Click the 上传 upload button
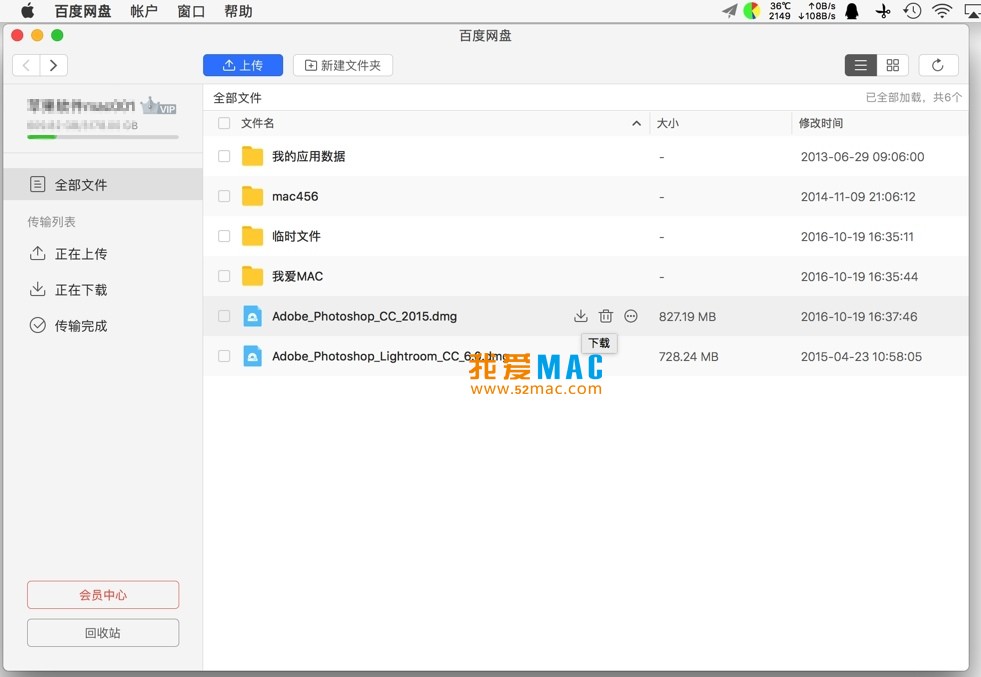The width and height of the screenshot is (981, 677). tap(243, 65)
